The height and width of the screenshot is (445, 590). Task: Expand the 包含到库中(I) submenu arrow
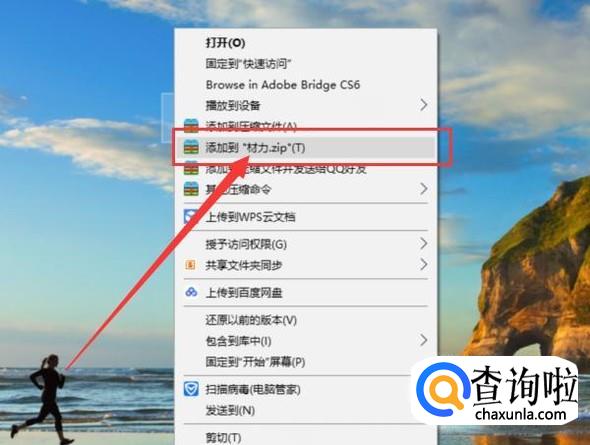[x=424, y=340]
